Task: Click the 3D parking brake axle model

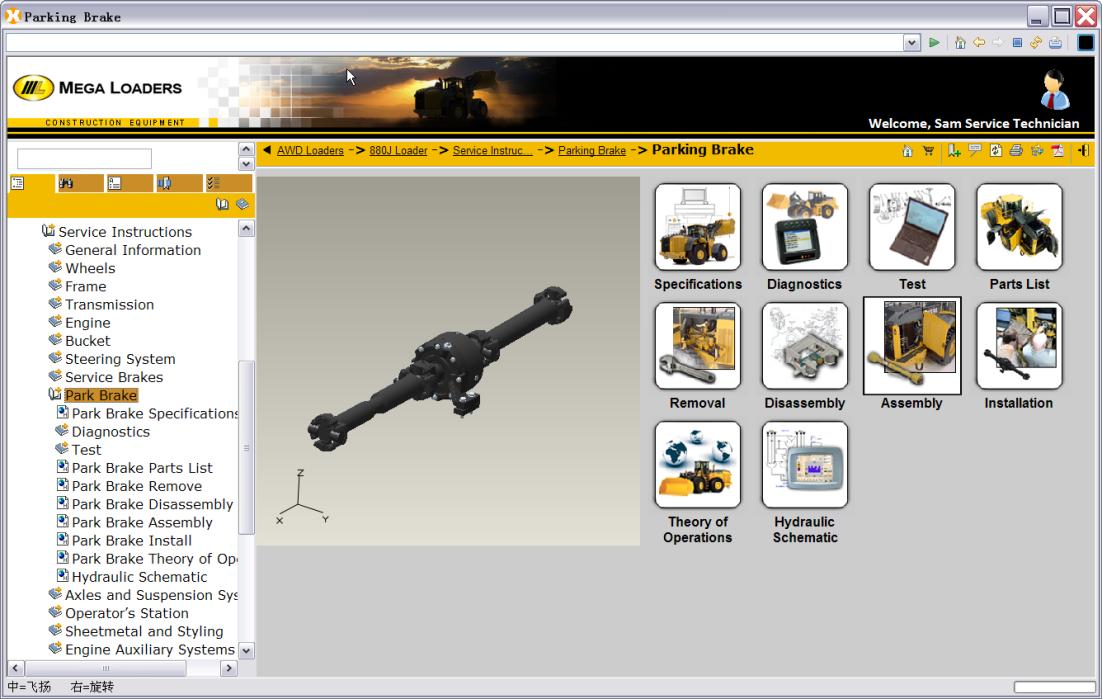Action: [441, 367]
